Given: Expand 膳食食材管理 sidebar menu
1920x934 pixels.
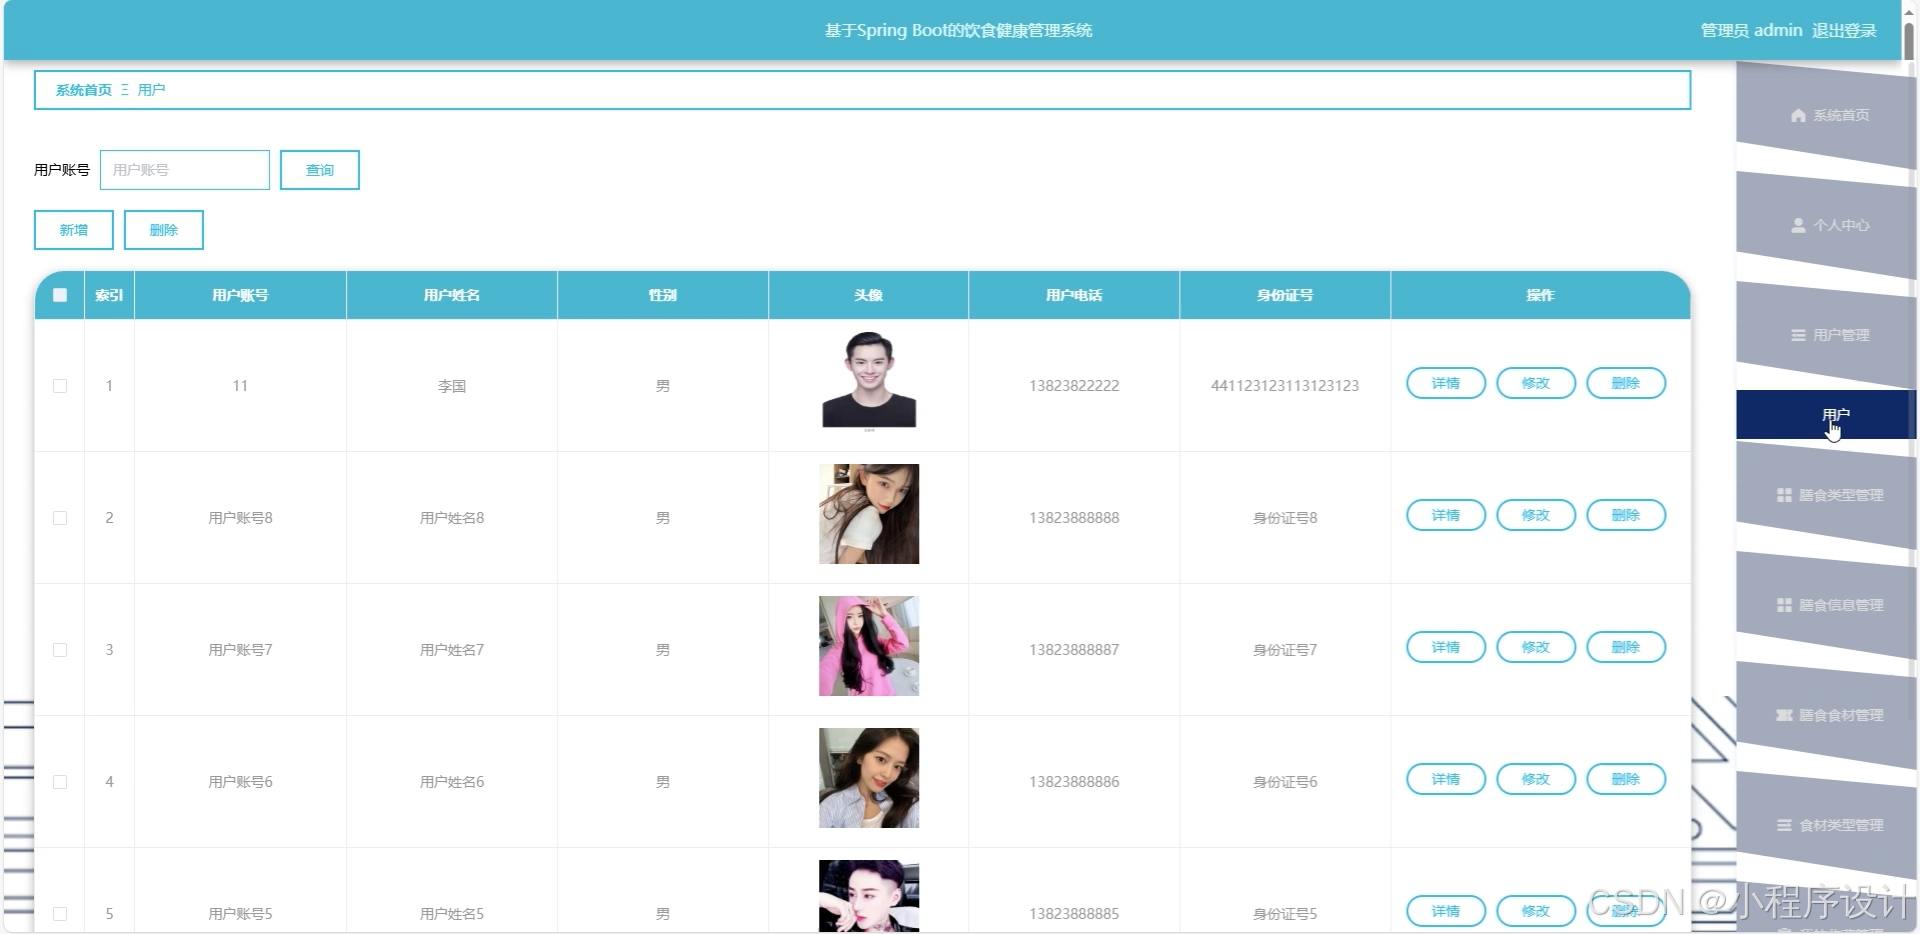Looking at the screenshot, I should pos(1826,715).
